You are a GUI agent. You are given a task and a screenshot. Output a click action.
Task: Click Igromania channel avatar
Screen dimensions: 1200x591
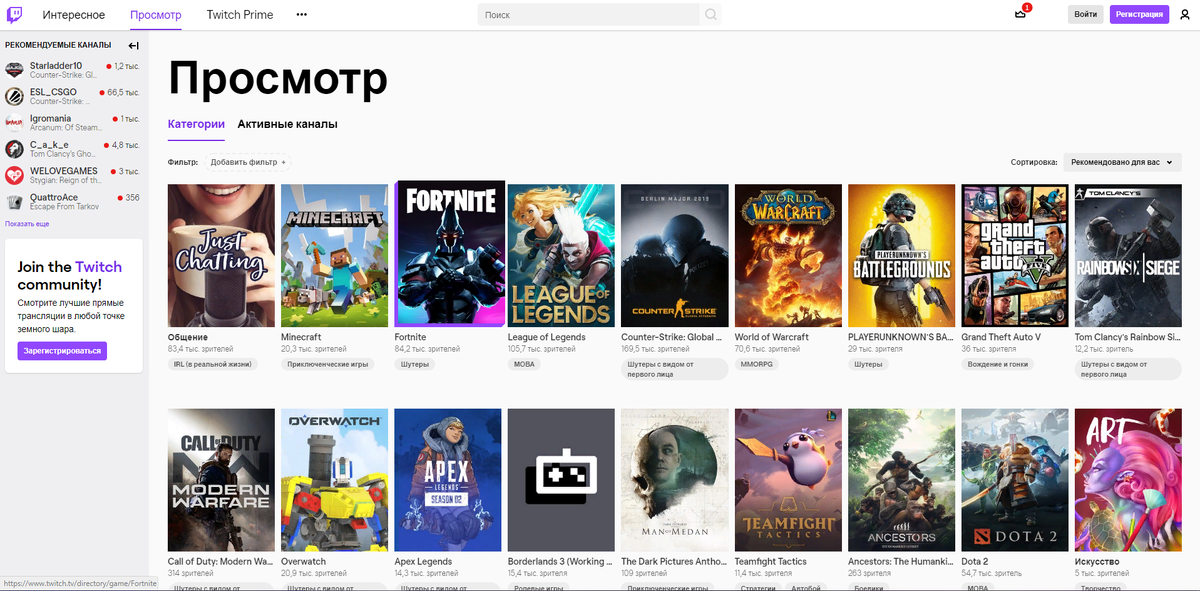(x=14, y=122)
